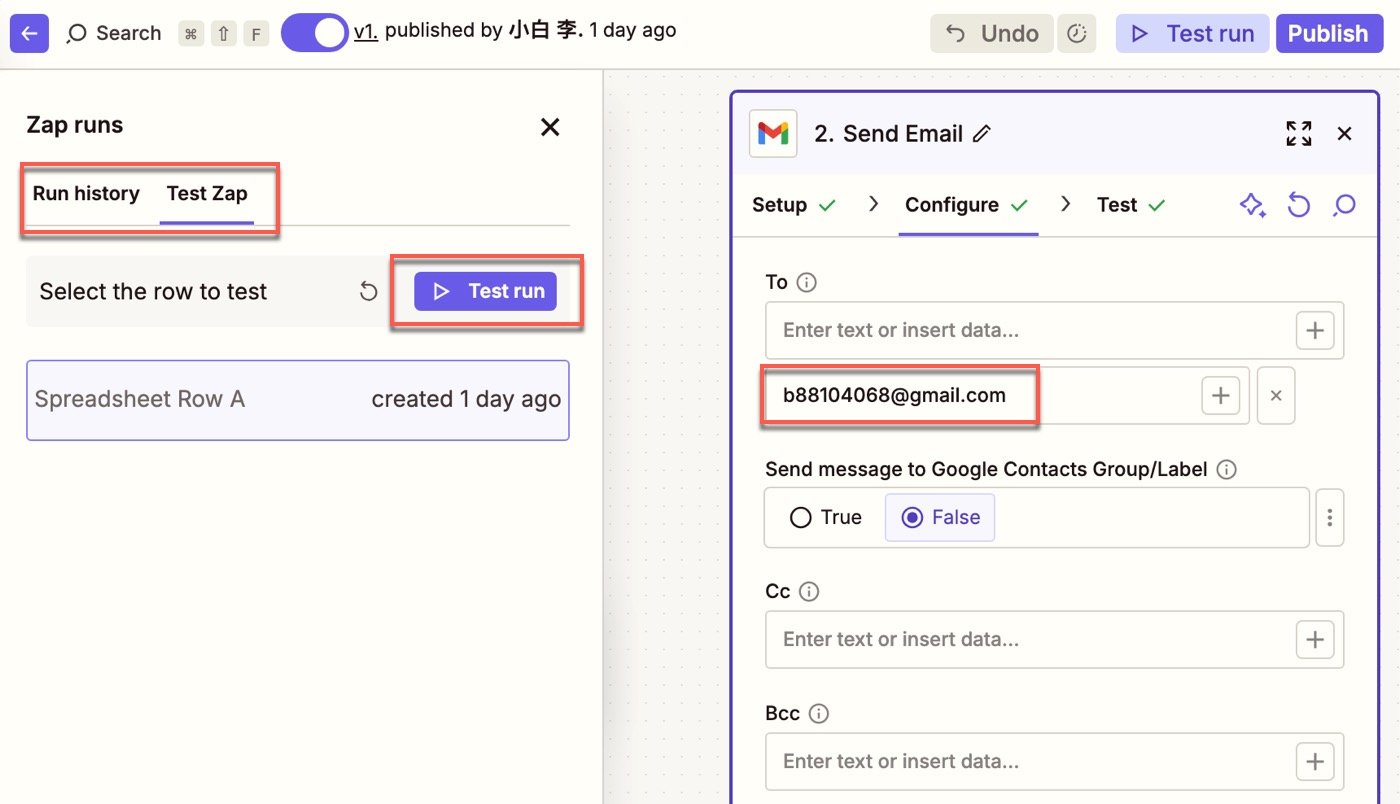Click info icon next to To
The height and width of the screenshot is (804, 1400).
tap(806, 283)
